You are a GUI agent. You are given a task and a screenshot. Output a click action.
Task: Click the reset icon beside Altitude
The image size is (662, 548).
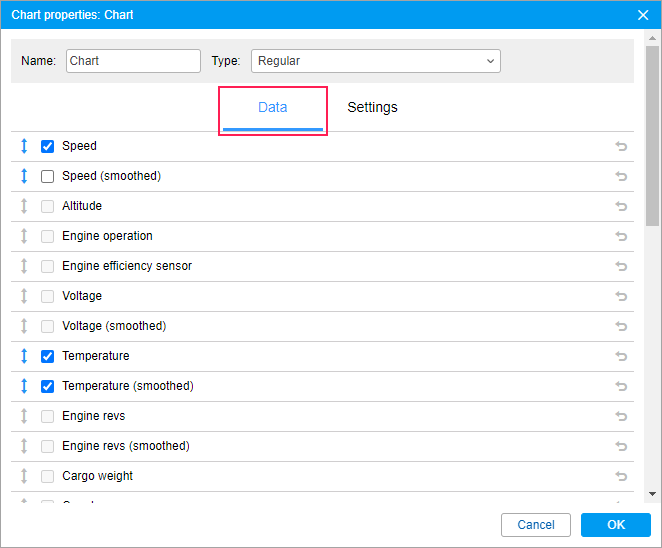[x=621, y=206]
